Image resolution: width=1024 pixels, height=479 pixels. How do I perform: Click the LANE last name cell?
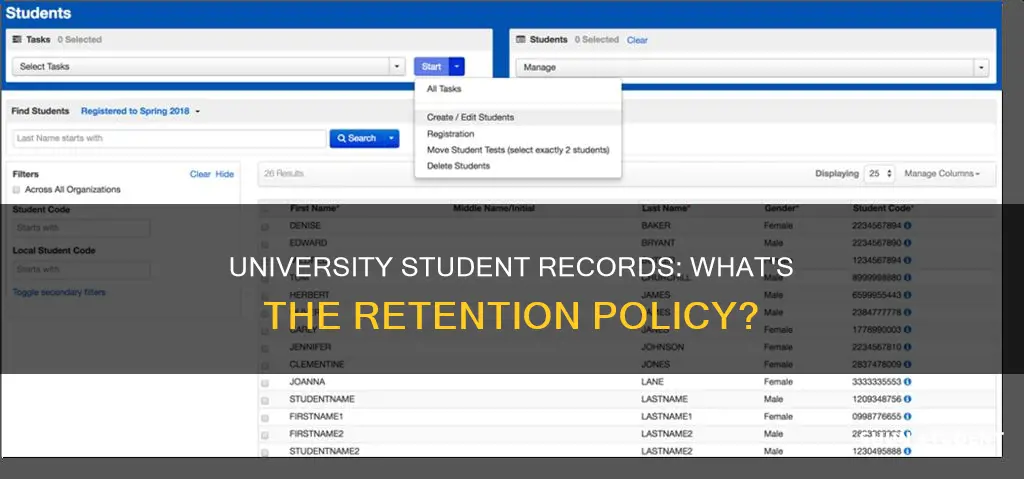tap(652, 382)
